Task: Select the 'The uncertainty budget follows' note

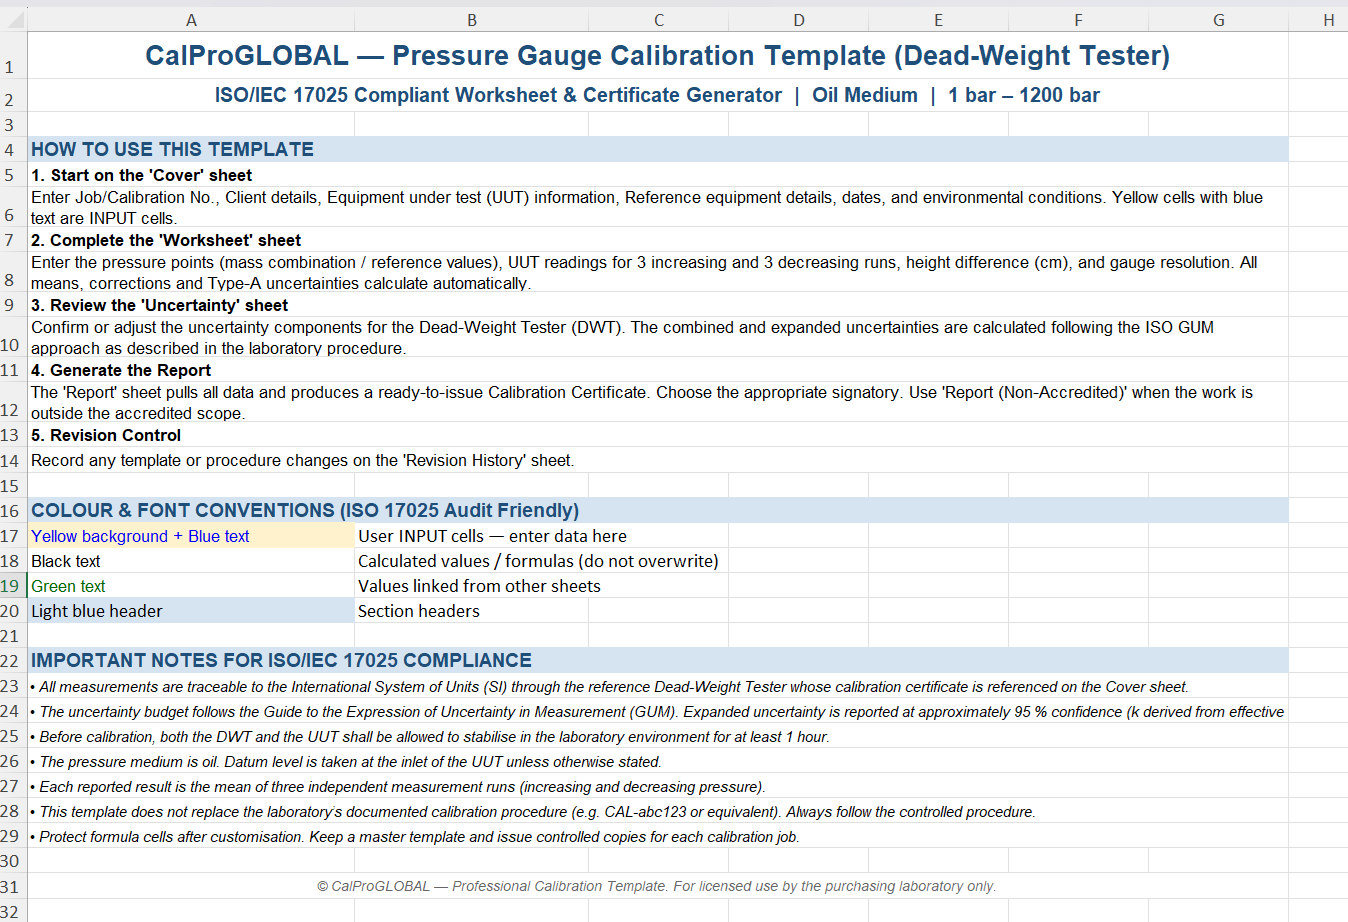Action: tap(658, 711)
